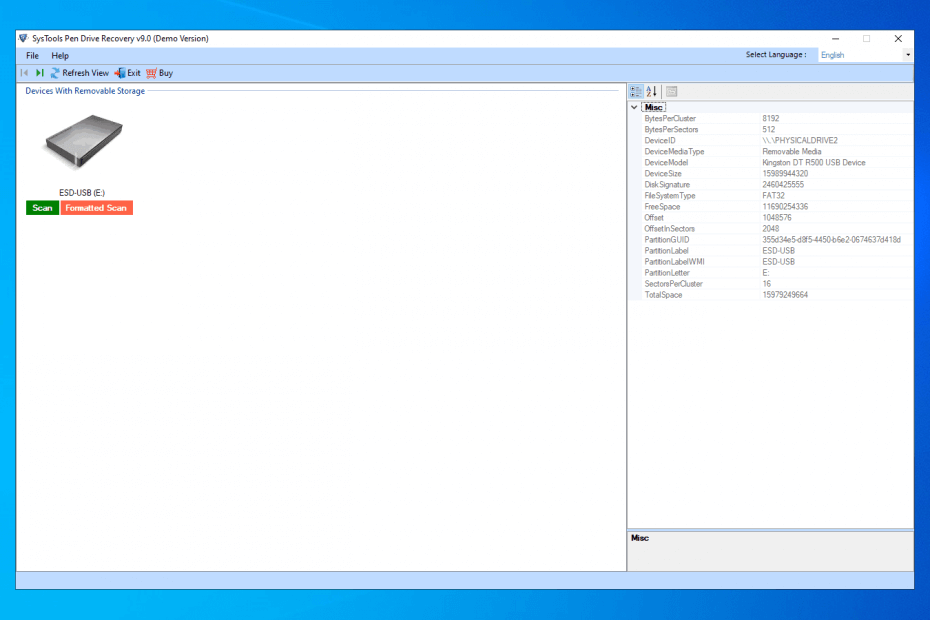Click the PartitionGUID value starting 355d34e5

[x=832, y=240]
